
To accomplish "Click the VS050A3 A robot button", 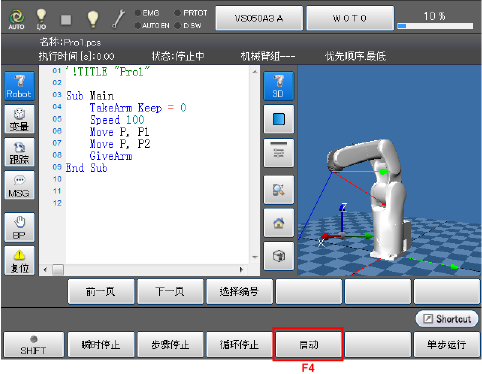I will click(x=259, y=18).
